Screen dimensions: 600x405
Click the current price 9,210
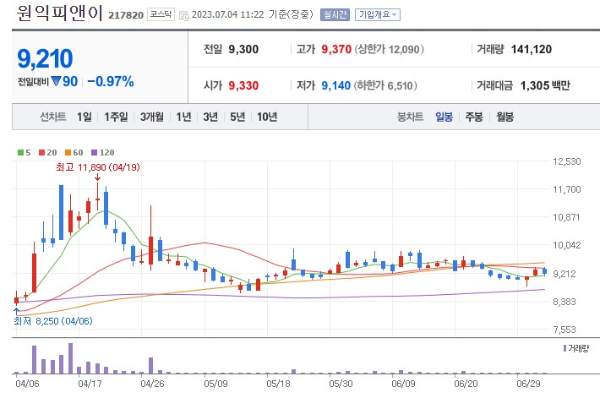click(45, 59)
